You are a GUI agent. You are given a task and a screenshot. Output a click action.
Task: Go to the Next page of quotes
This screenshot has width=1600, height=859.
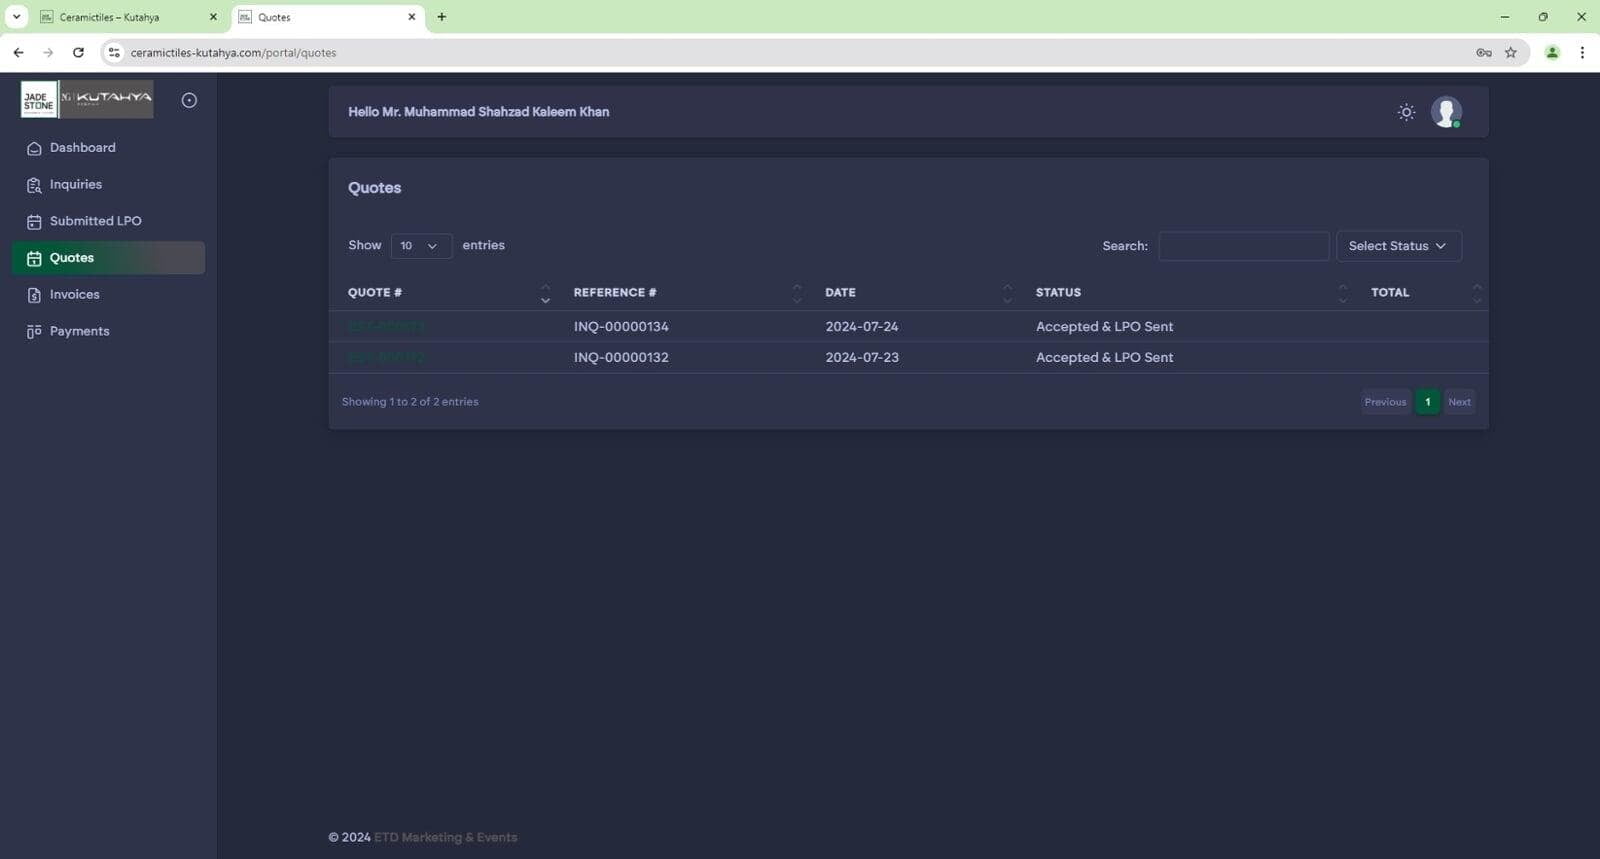(1459, 402)
